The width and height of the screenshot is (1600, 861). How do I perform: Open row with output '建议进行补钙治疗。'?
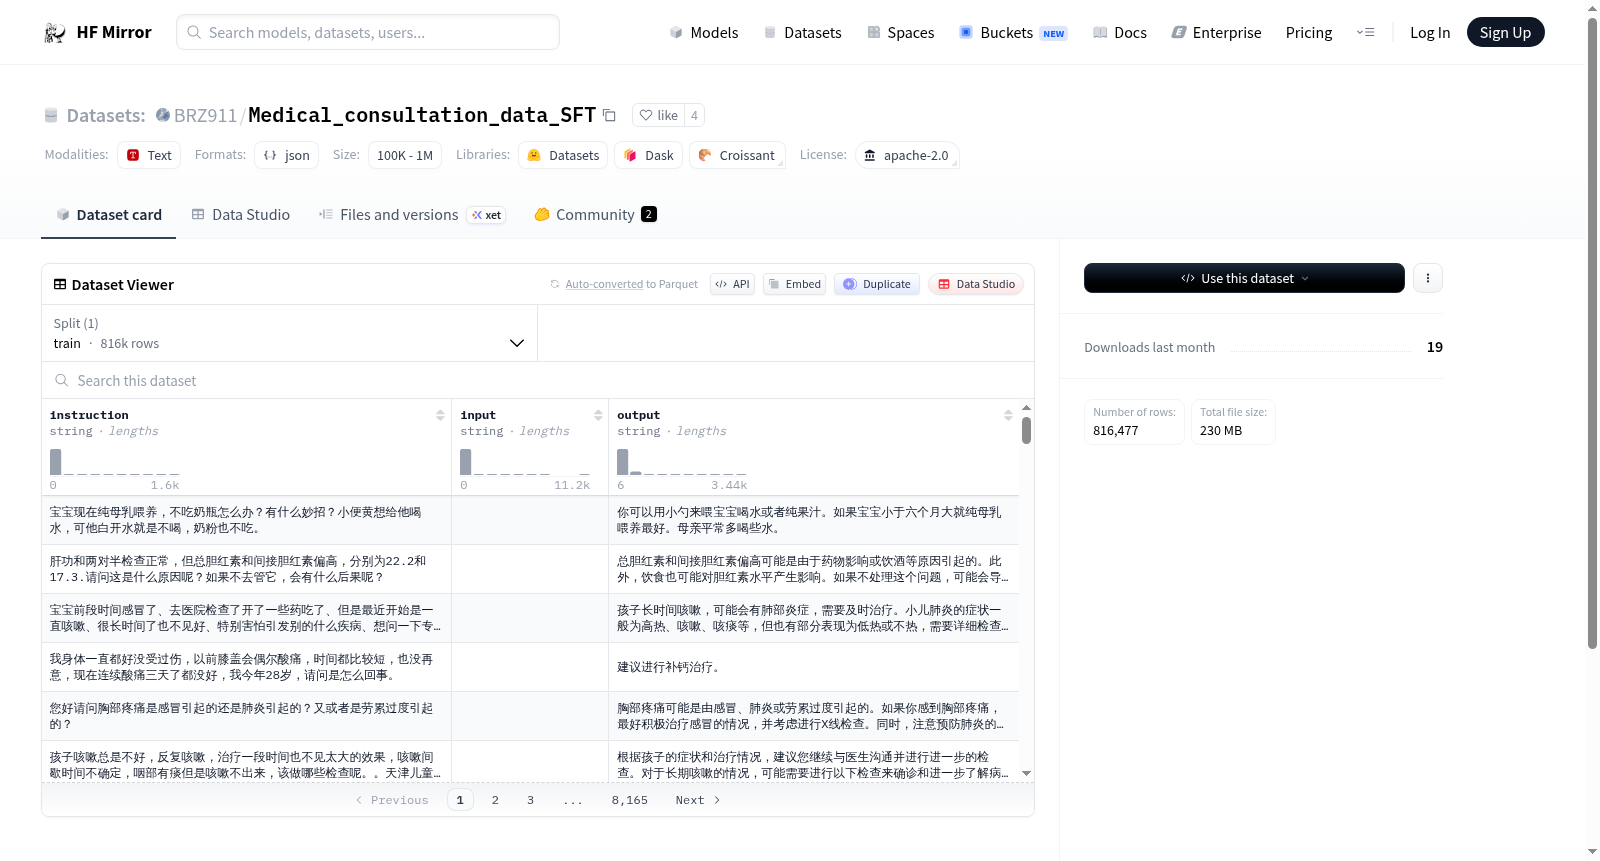[x=530, y=667]
